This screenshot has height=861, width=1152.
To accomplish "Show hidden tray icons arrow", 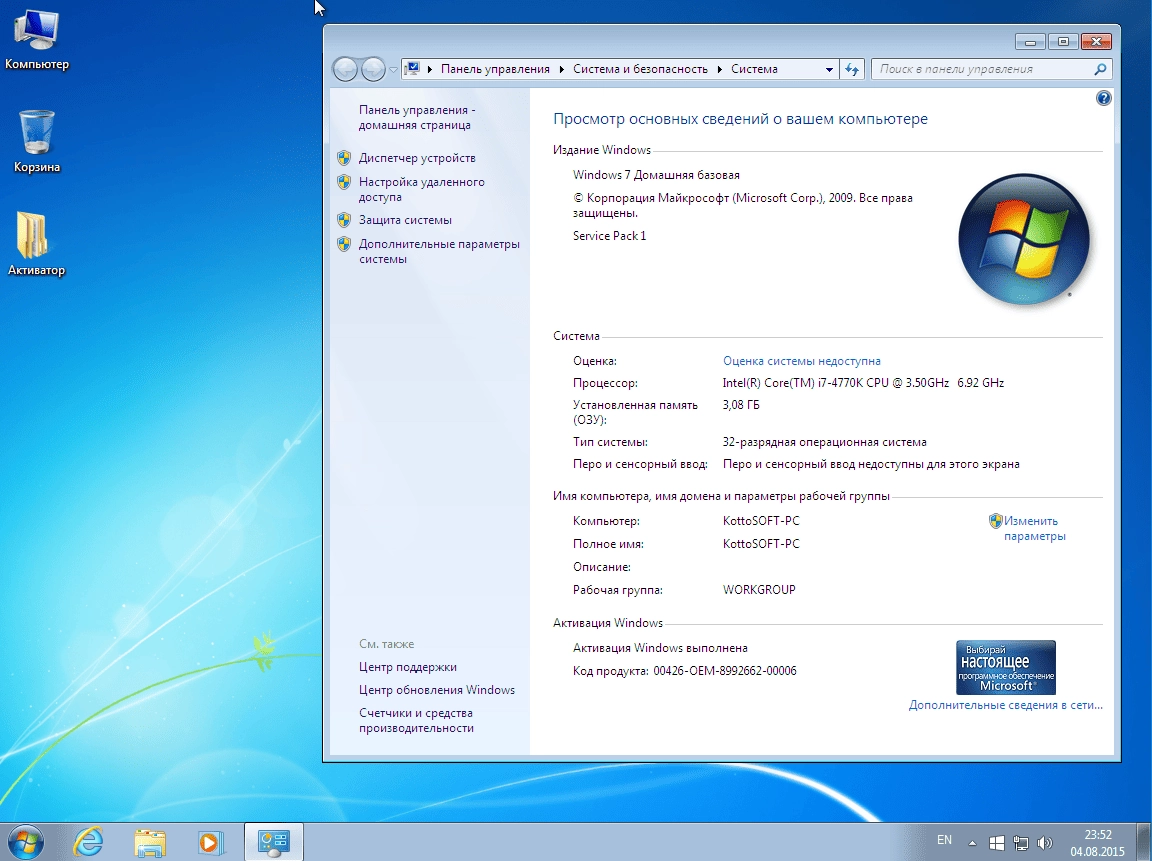I will click(x=972, y=843).
